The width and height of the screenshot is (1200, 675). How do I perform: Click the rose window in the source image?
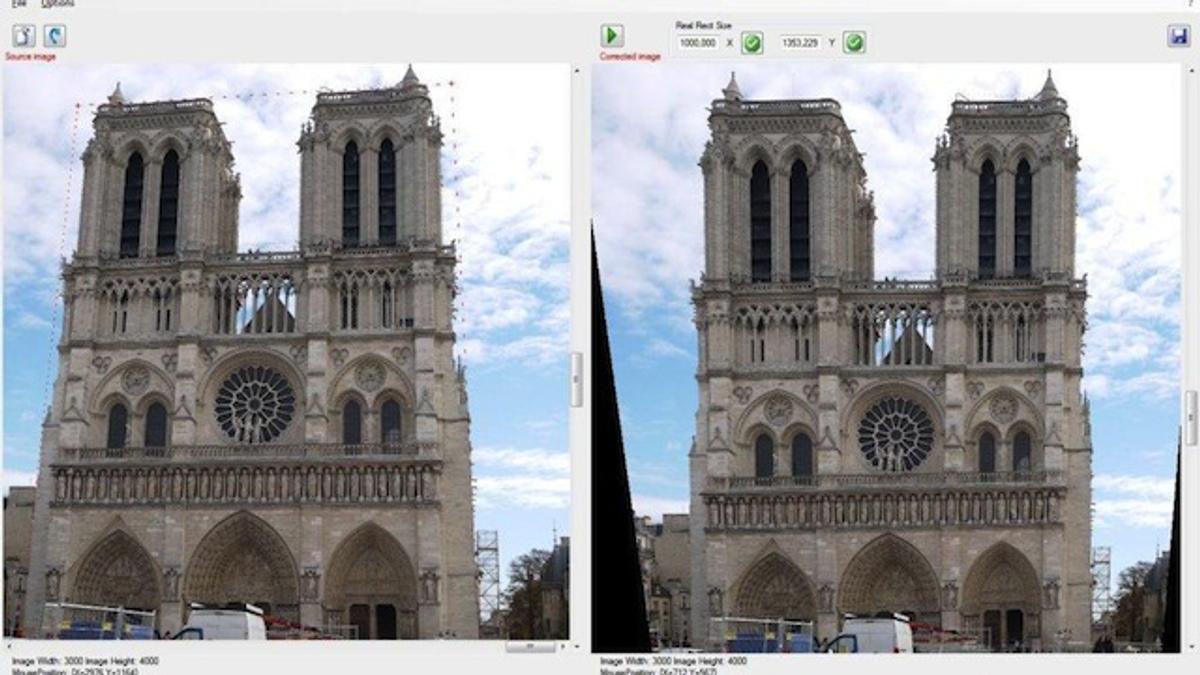pyautogui.click(x=255, y=403)
